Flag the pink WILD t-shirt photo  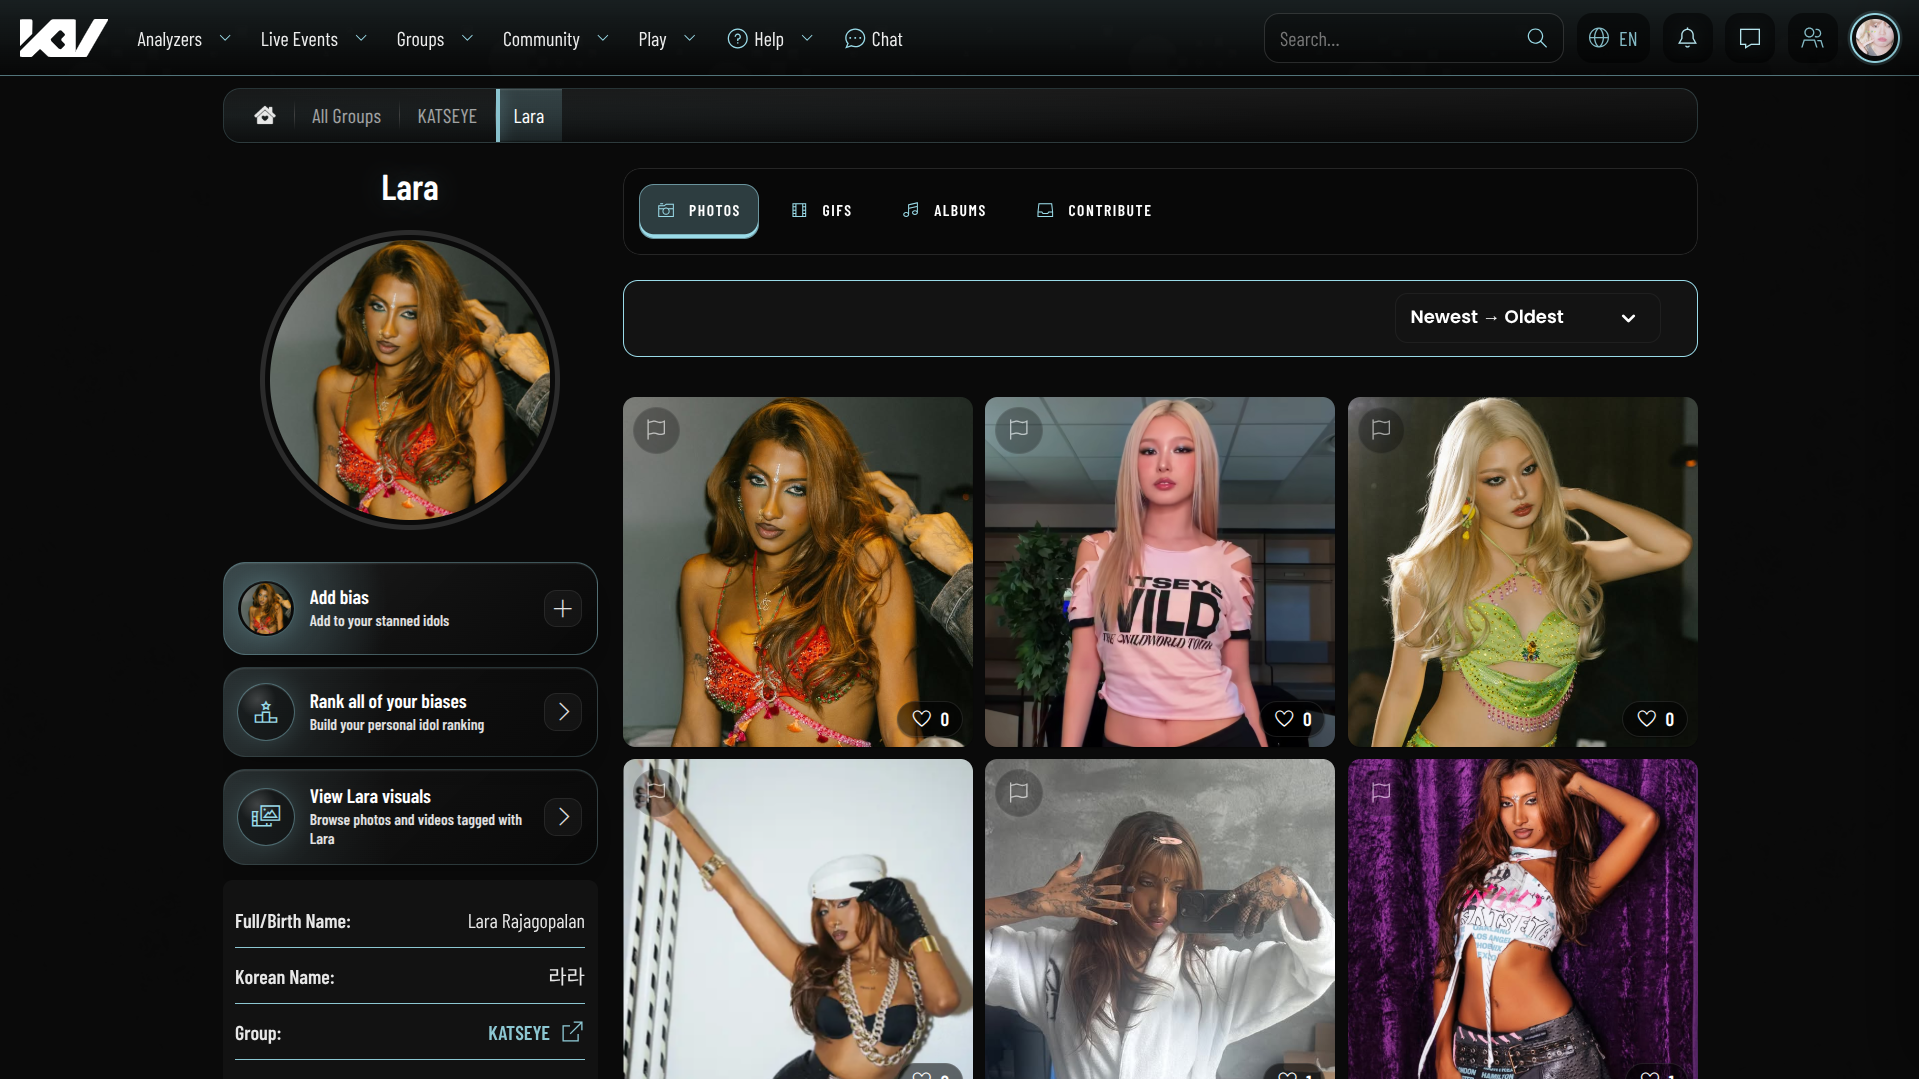click(x=1019, y=430)
